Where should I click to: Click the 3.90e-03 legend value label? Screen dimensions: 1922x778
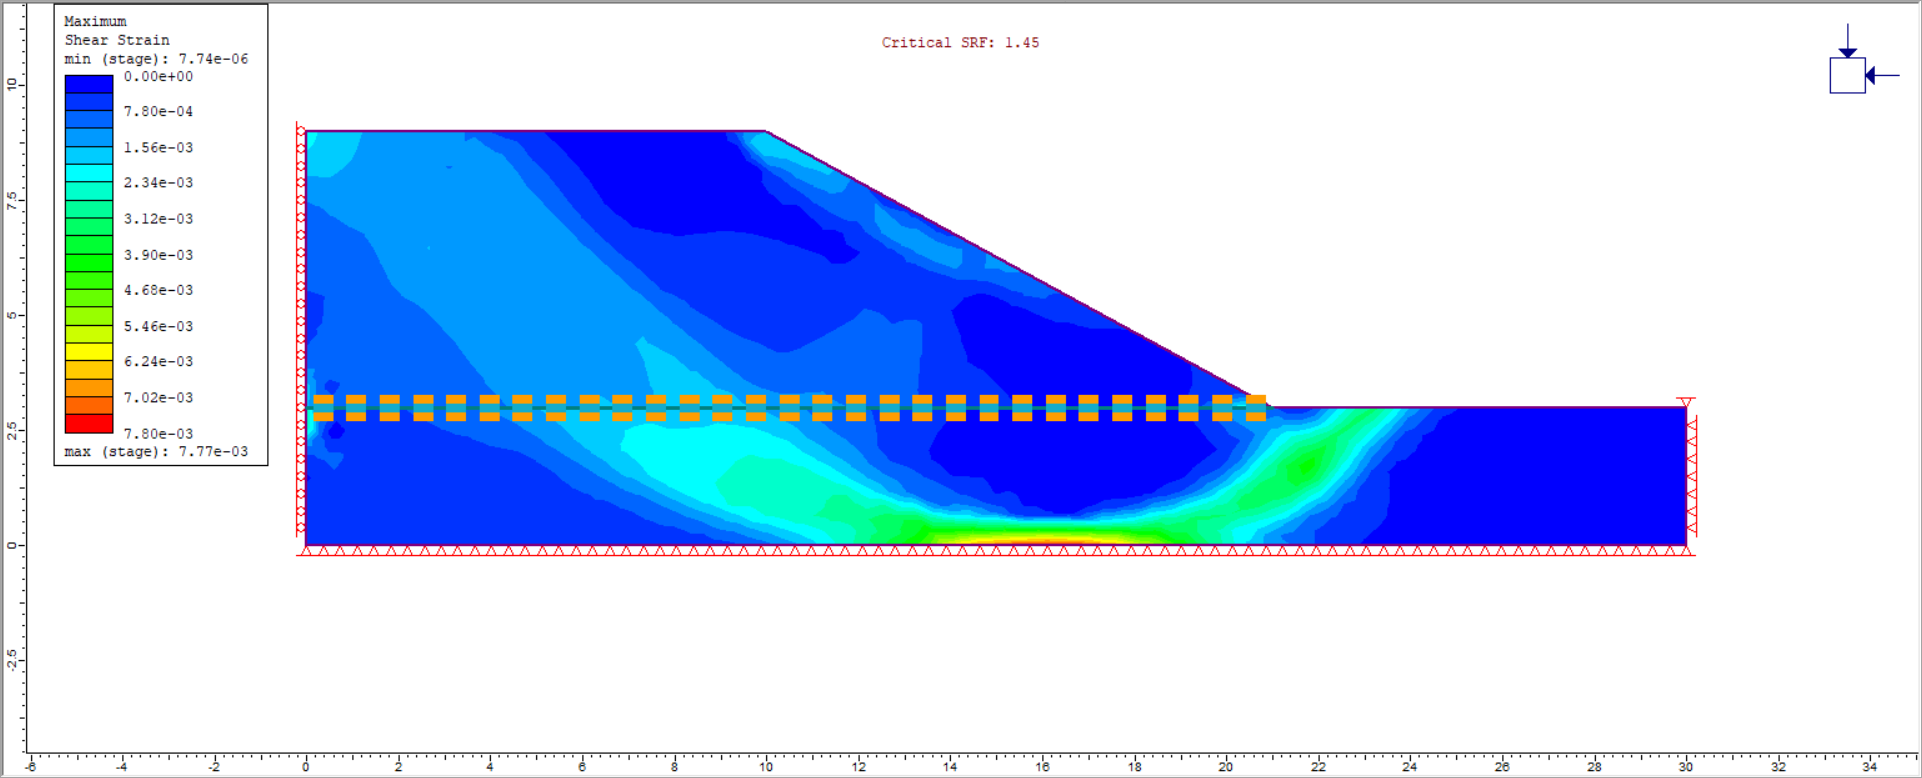pyautogui.click(x=158, y=255)
